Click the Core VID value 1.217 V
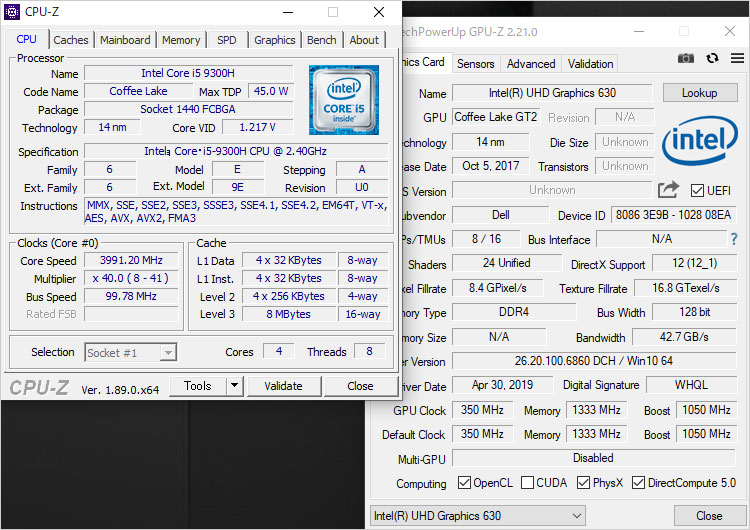Image resolution: width=750 pixels, height=530 pixels. coord(257,127)
